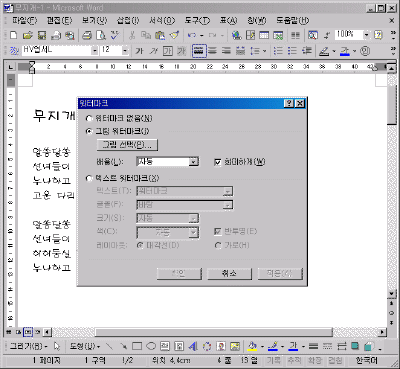Select the 워터마크 없음(N) radio button

[x=89, y=119]
